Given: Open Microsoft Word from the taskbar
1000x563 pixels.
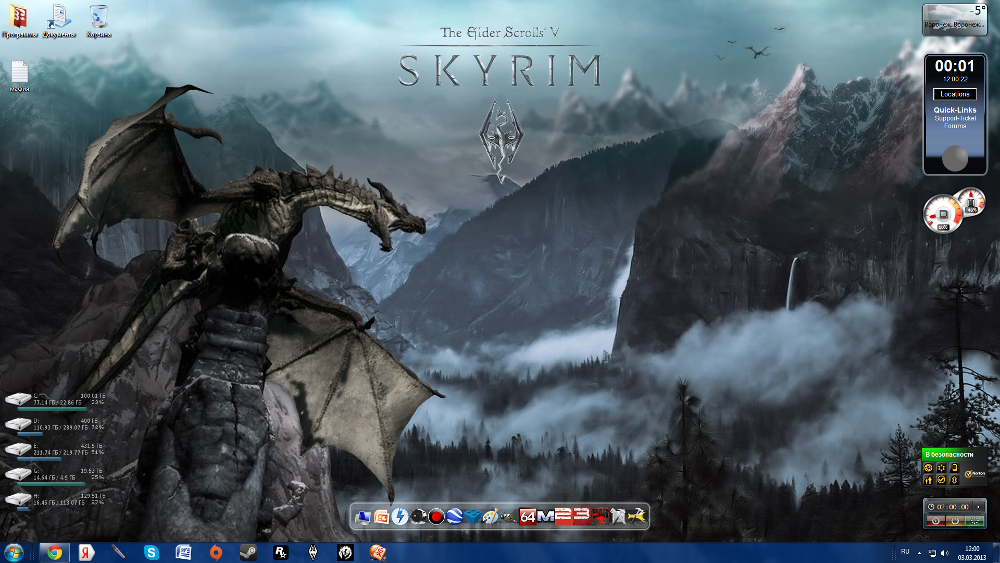Looking at the screenshot, I should coord(184,553).
